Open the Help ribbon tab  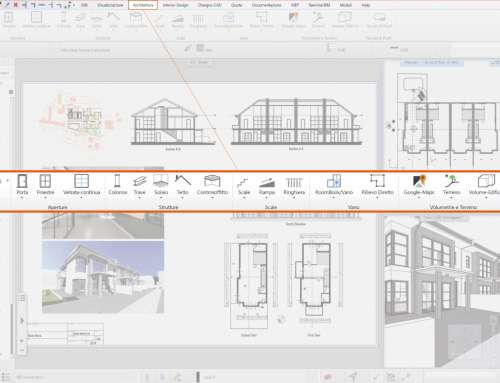(x=366, y=5)
